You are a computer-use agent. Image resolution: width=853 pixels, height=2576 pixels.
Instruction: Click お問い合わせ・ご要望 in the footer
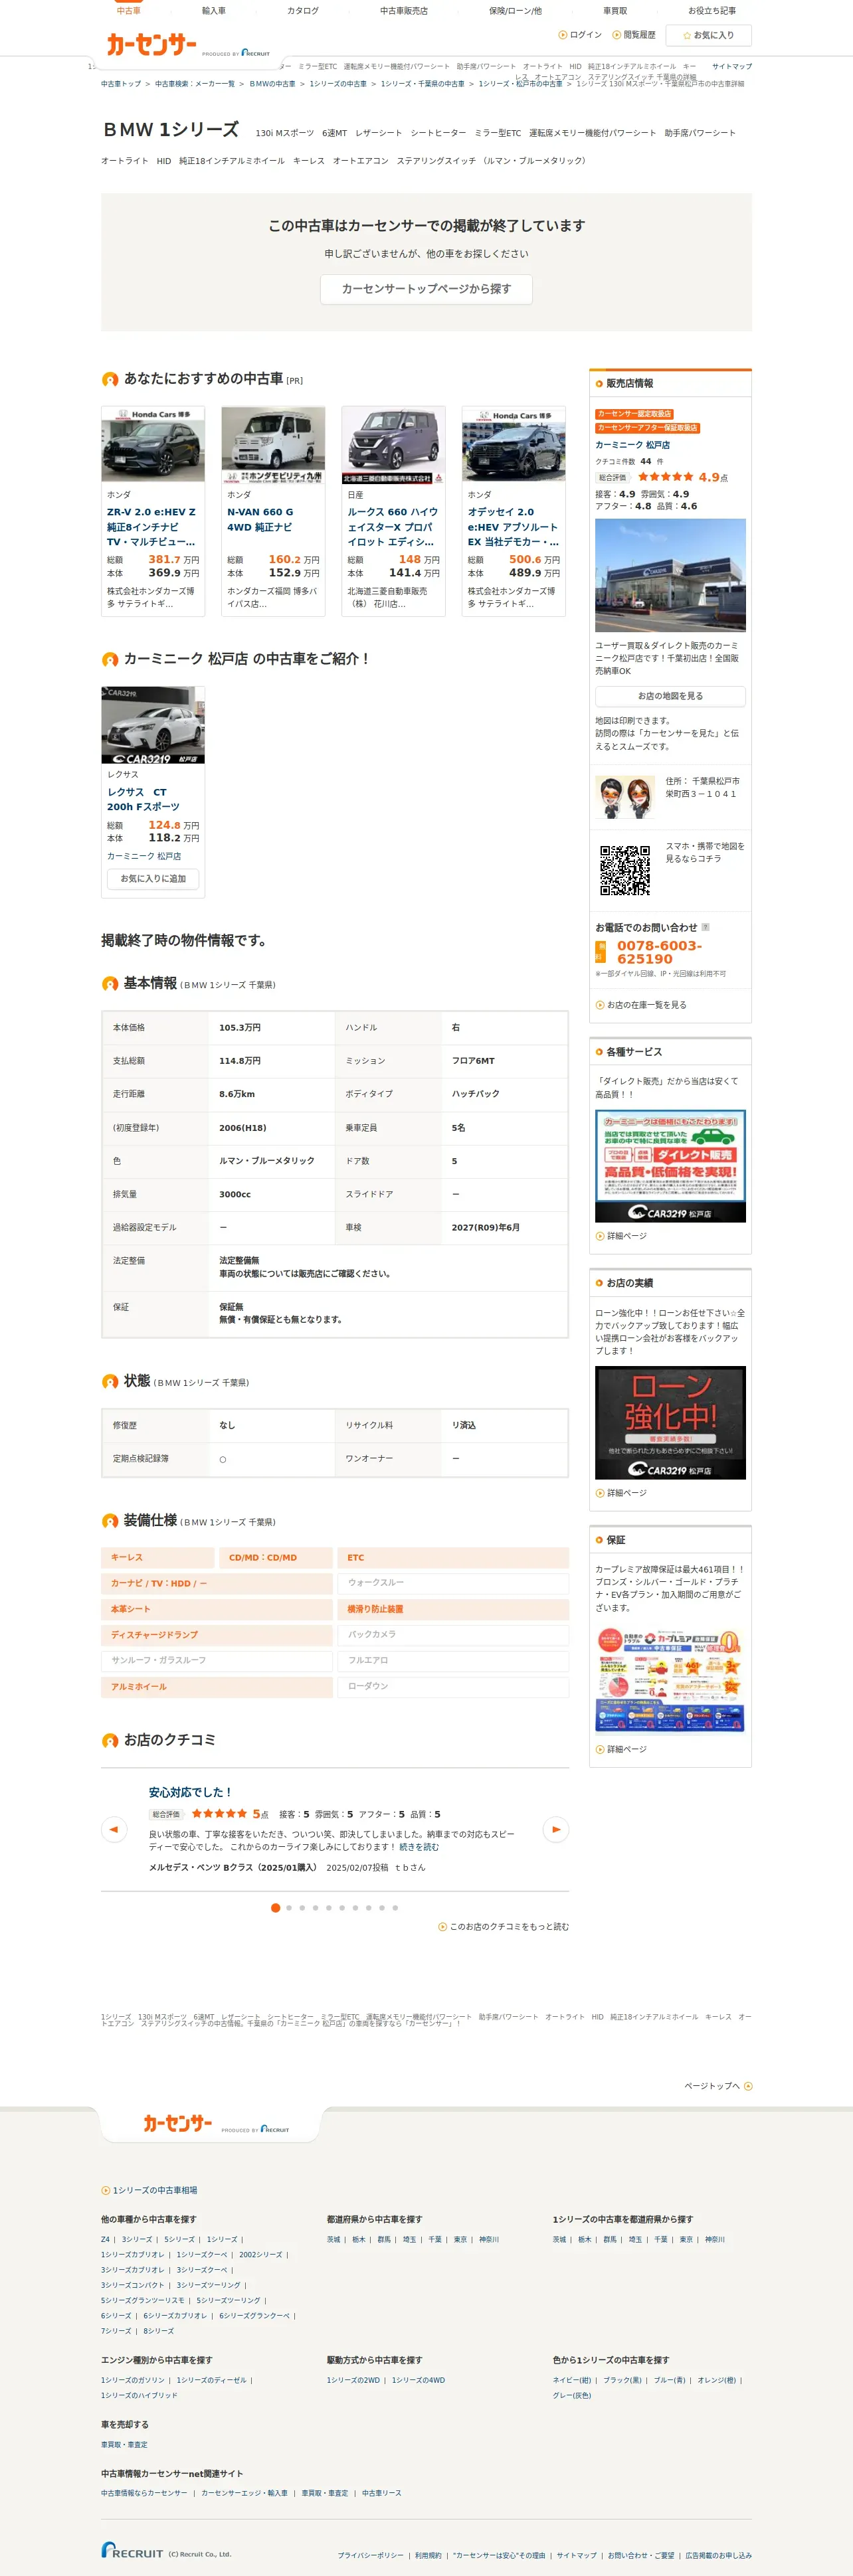(x=641, y=2555)
